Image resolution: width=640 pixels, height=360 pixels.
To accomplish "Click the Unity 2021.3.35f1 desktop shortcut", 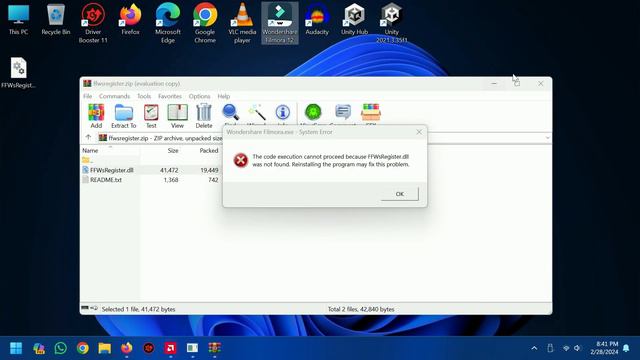I will coord(391,24).
